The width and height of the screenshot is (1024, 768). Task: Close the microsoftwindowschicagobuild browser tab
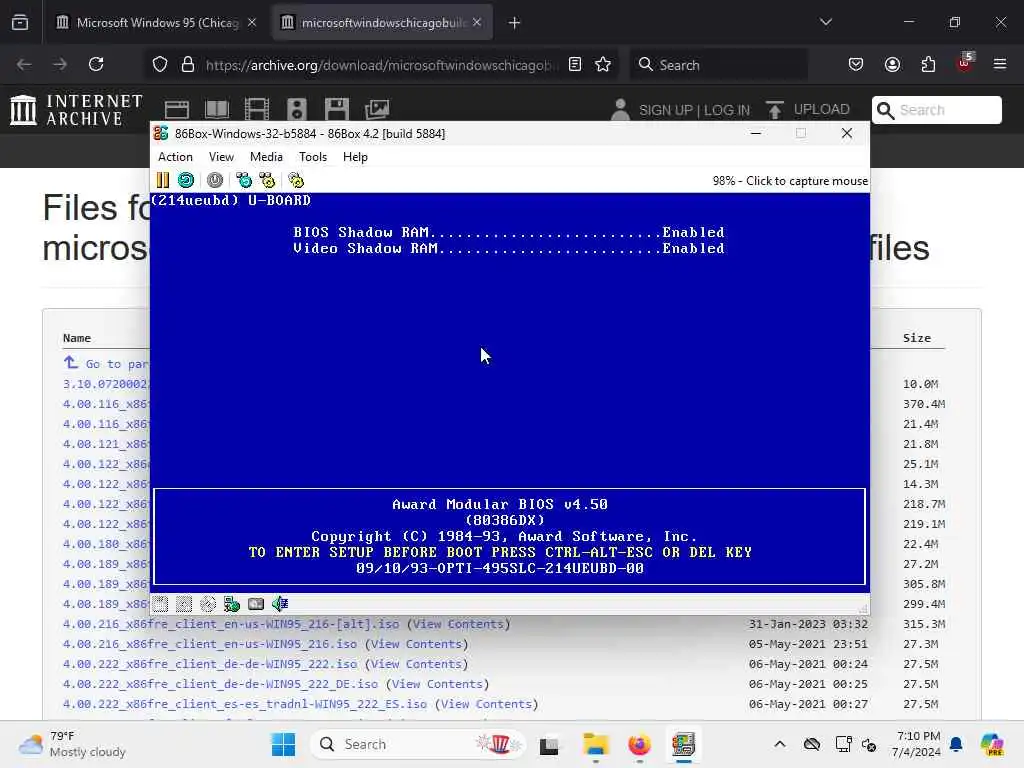477,23
